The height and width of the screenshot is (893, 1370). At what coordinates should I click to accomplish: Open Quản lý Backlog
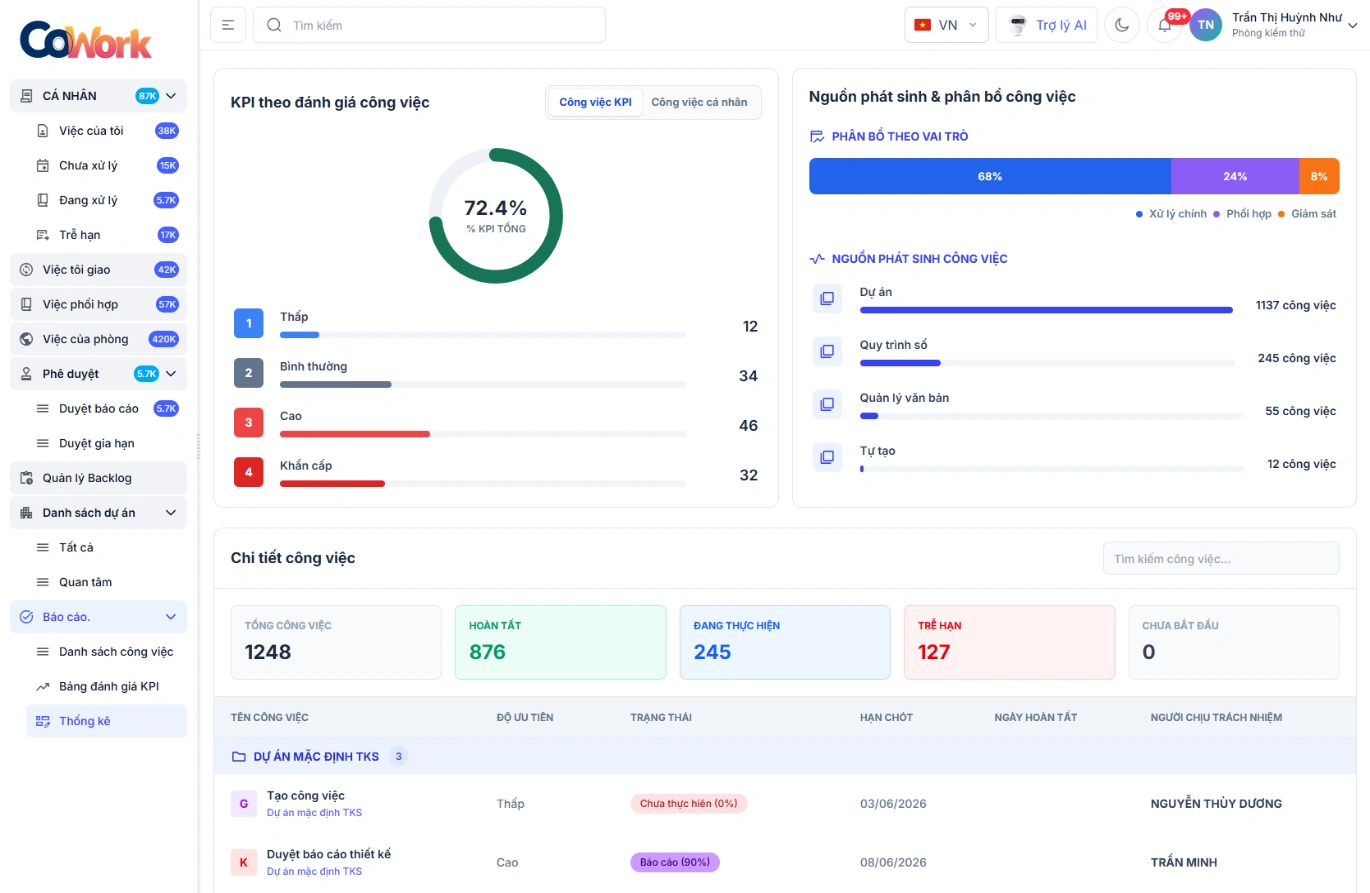[98, 478]
